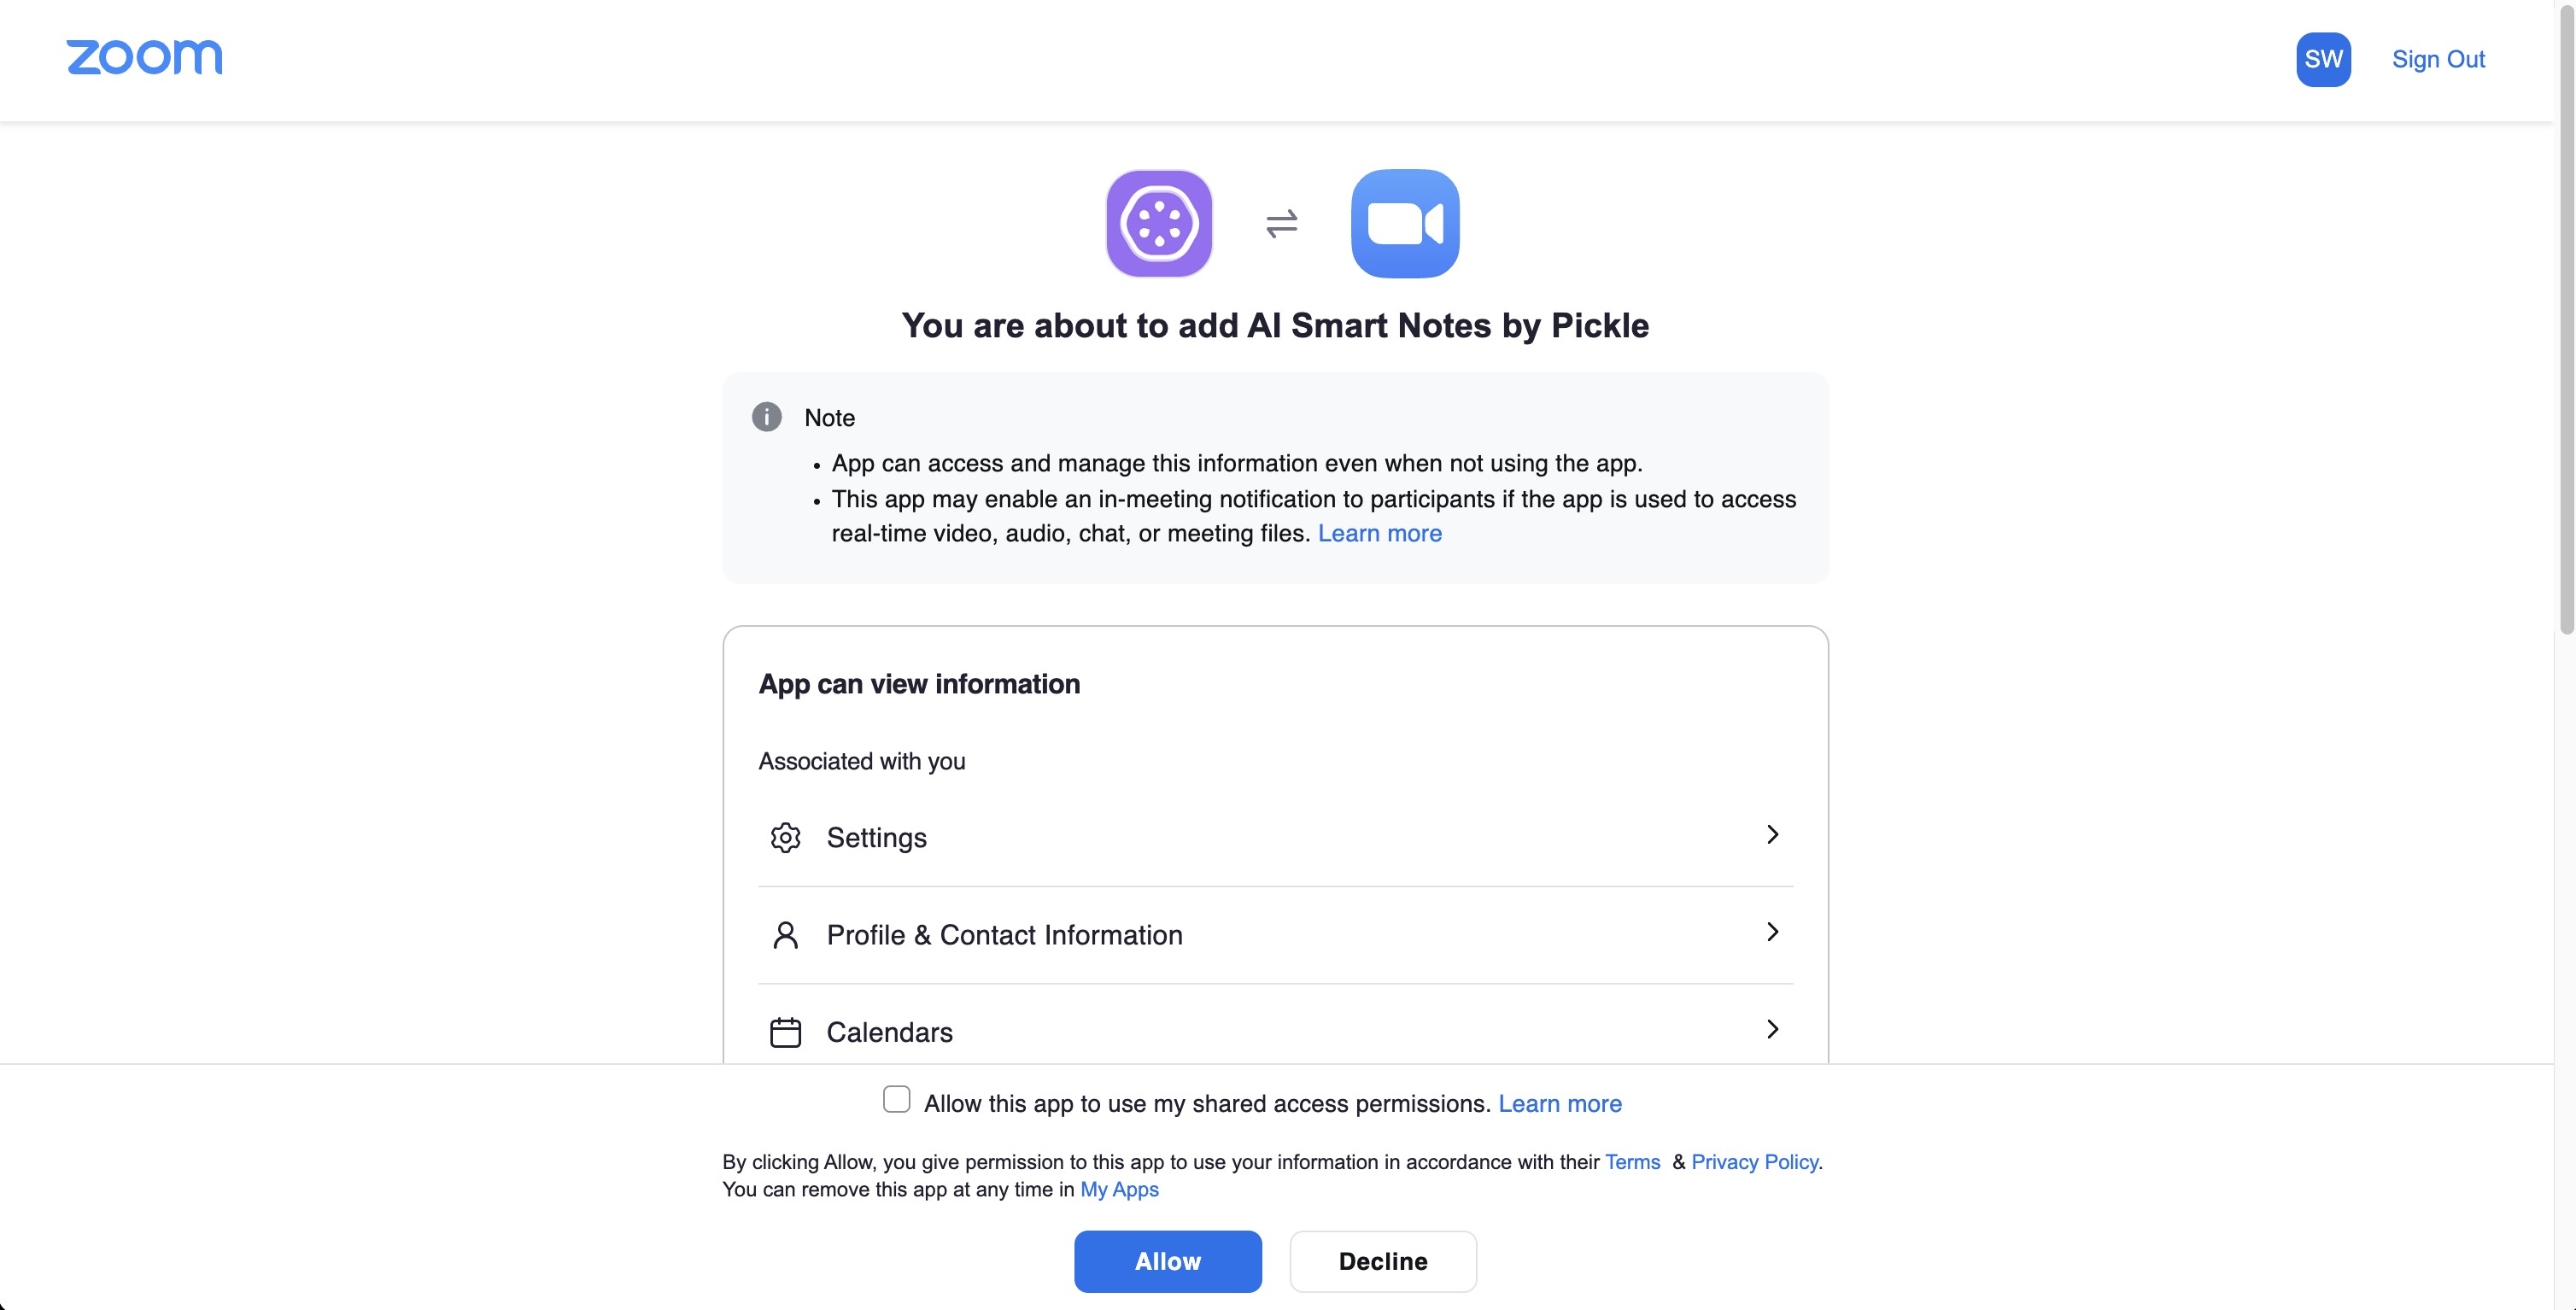Click the info icon beside Note

[x=767, y=417]
